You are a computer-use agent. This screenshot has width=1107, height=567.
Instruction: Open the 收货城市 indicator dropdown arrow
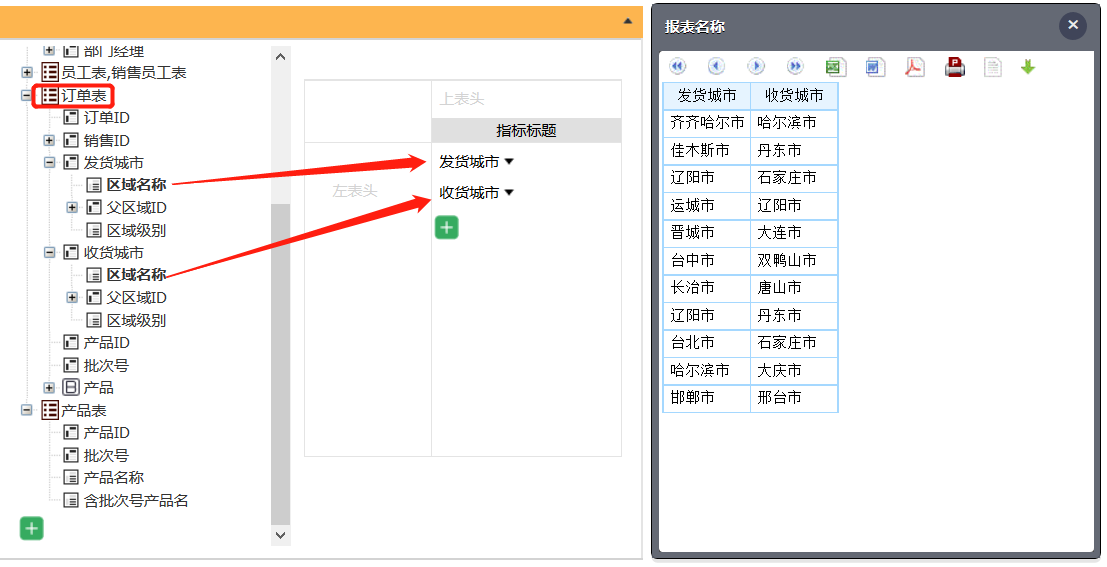point(509,193)
